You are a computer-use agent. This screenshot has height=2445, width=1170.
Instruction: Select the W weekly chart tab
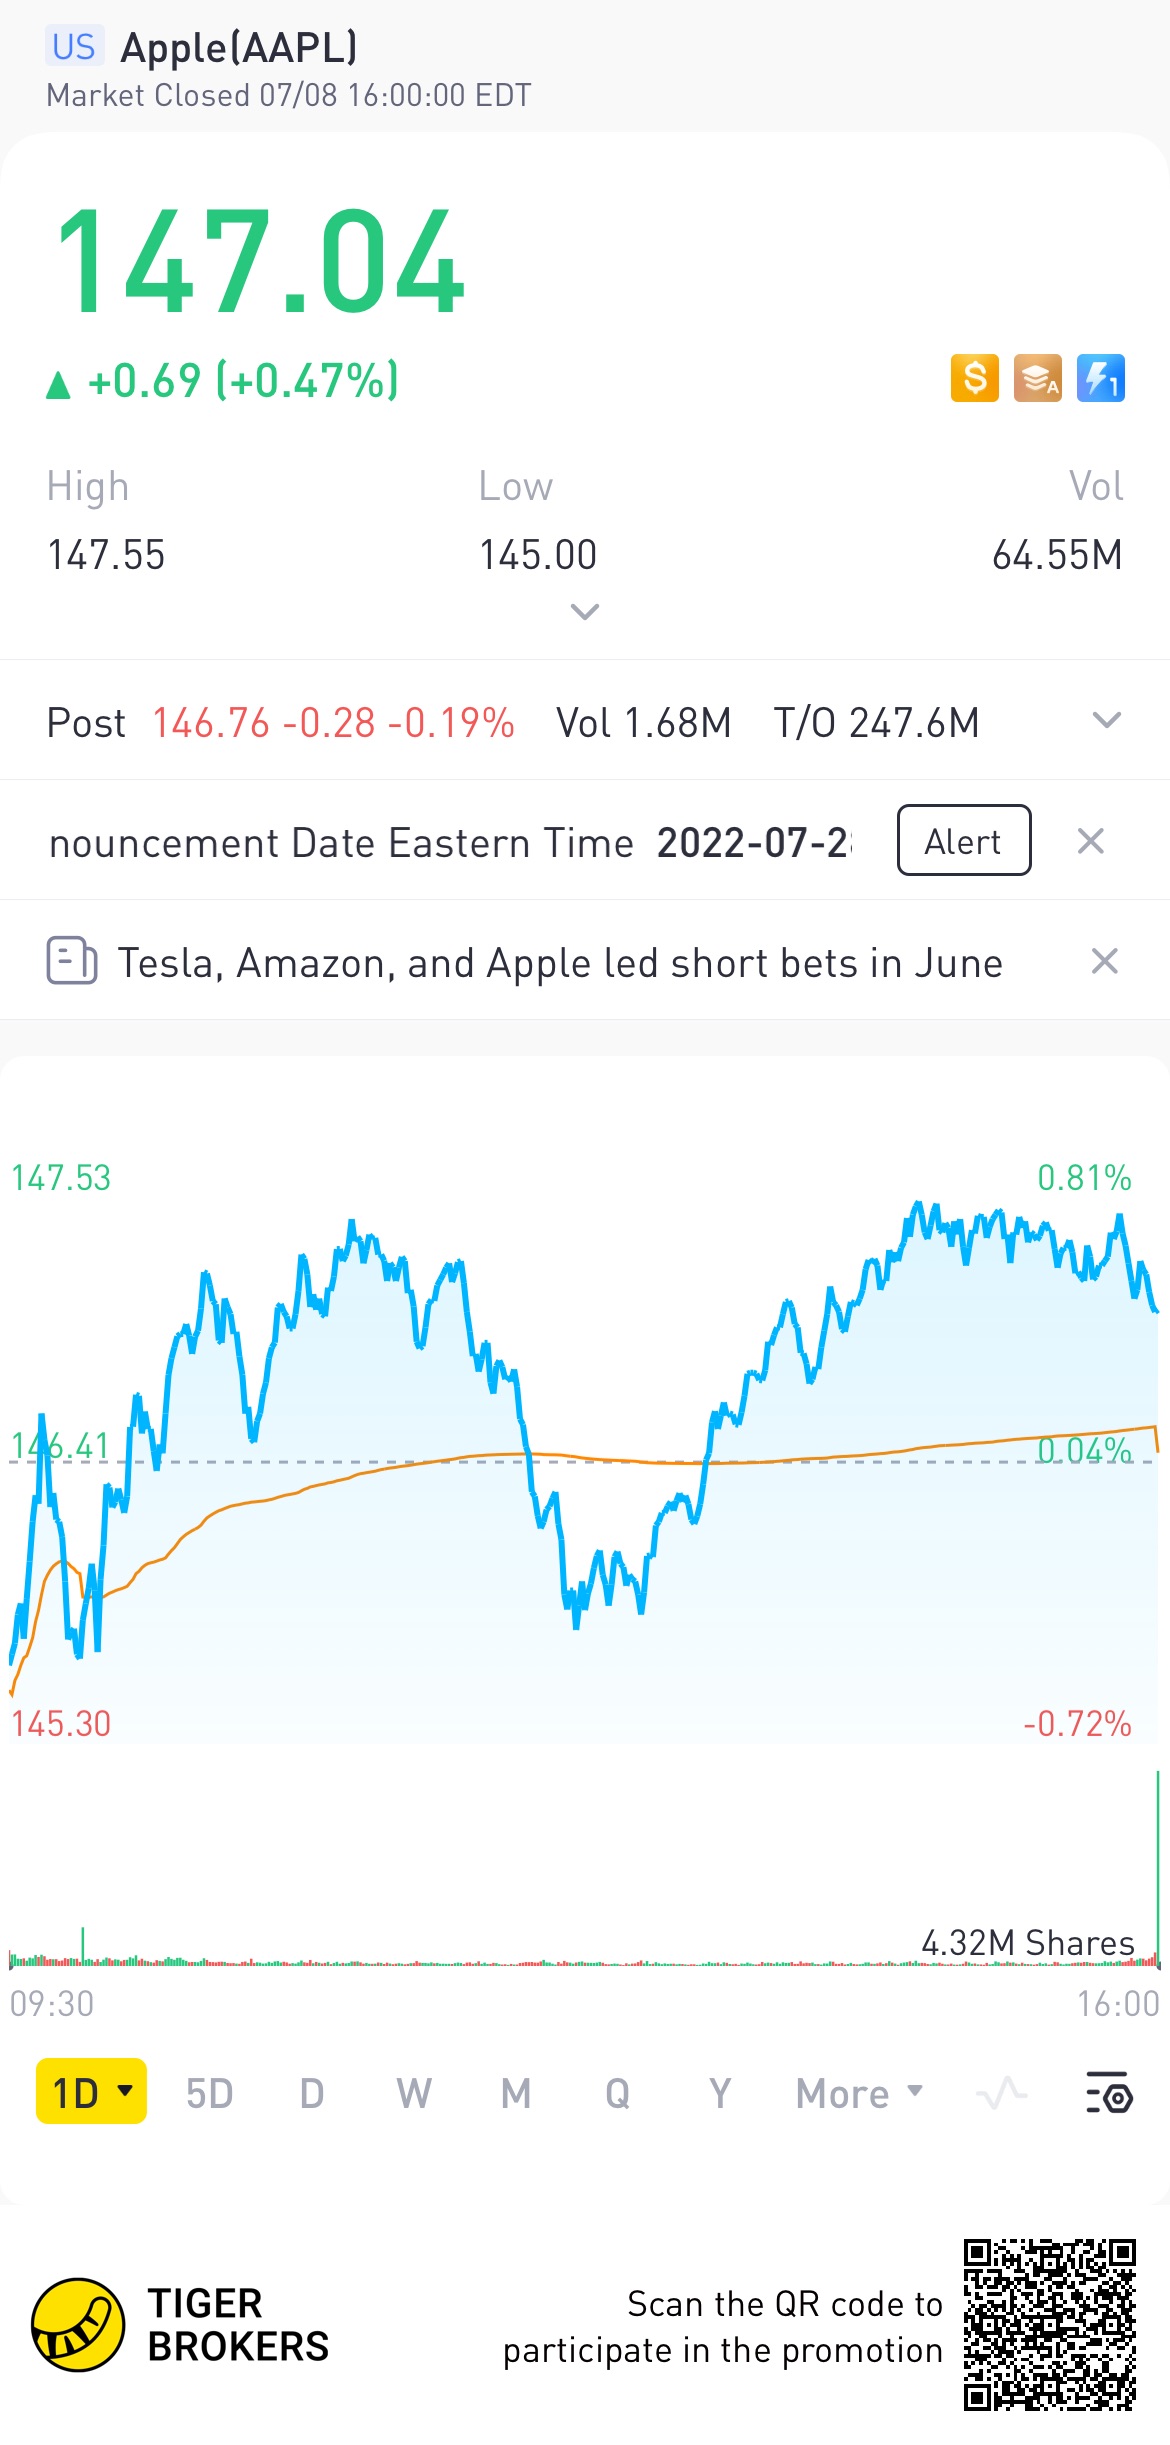coord(414,2093)
